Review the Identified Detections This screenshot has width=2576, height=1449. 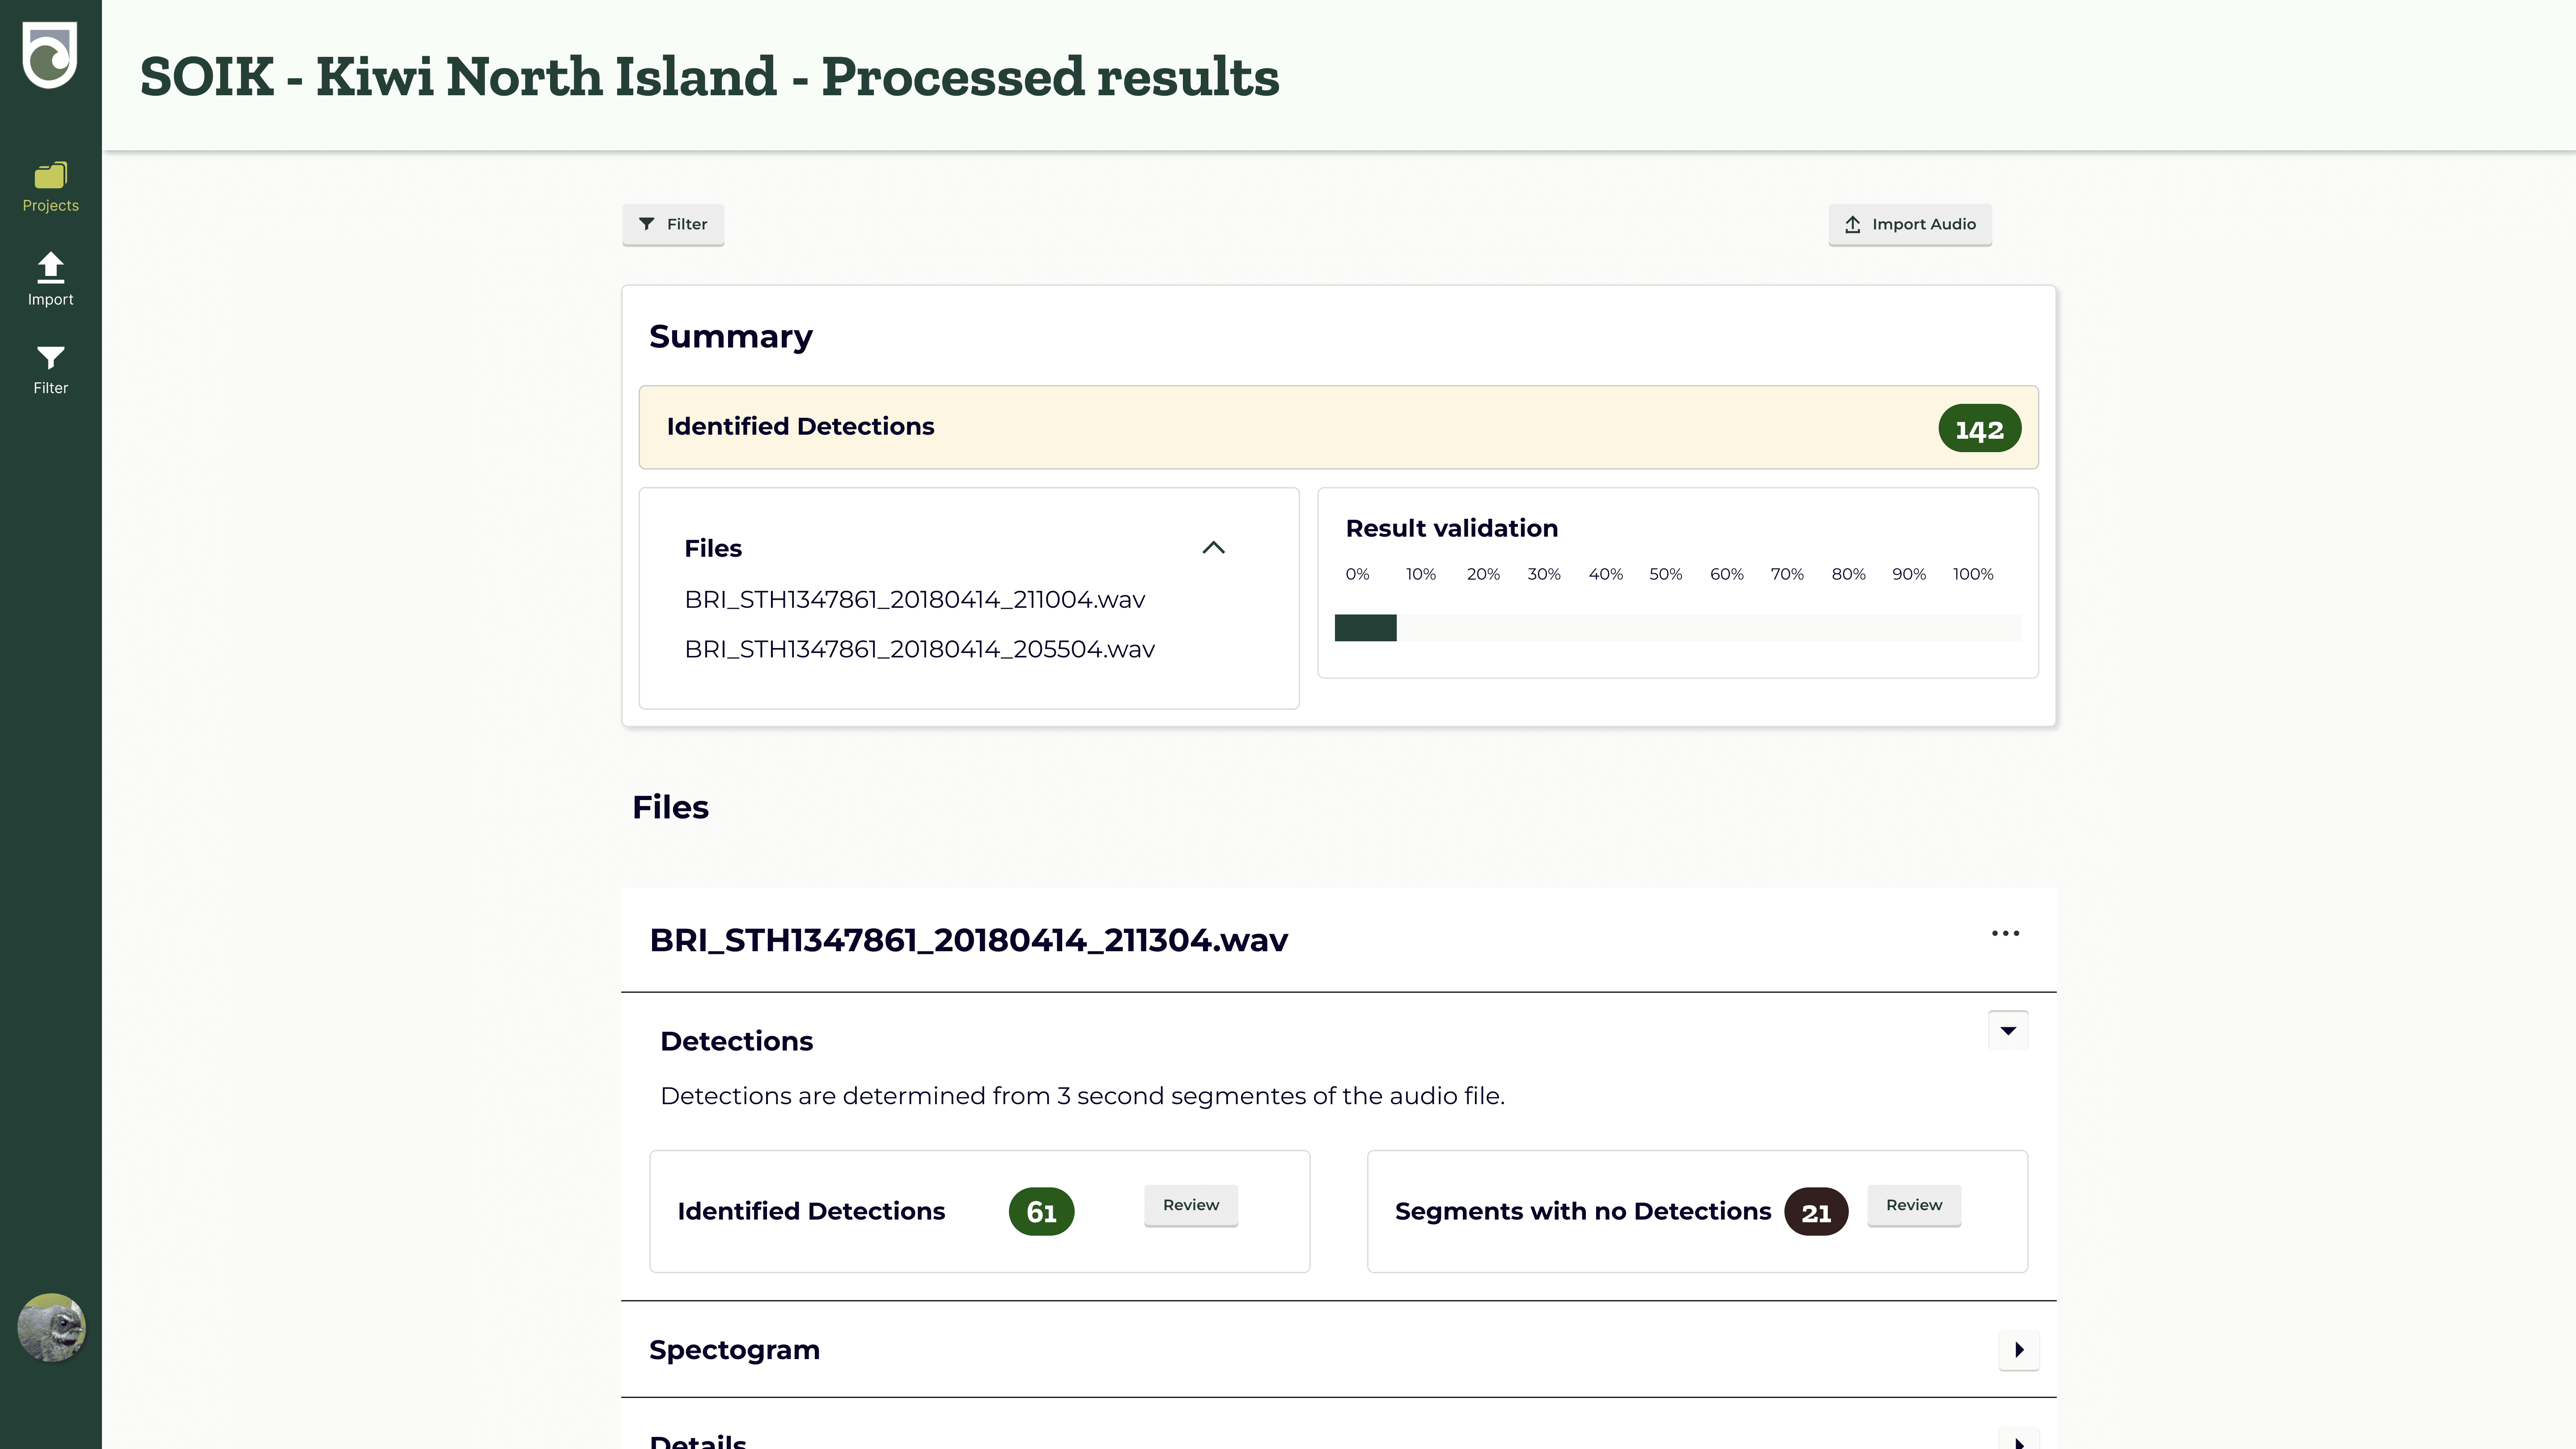pyautogui.click(x=1191, y=1205)
